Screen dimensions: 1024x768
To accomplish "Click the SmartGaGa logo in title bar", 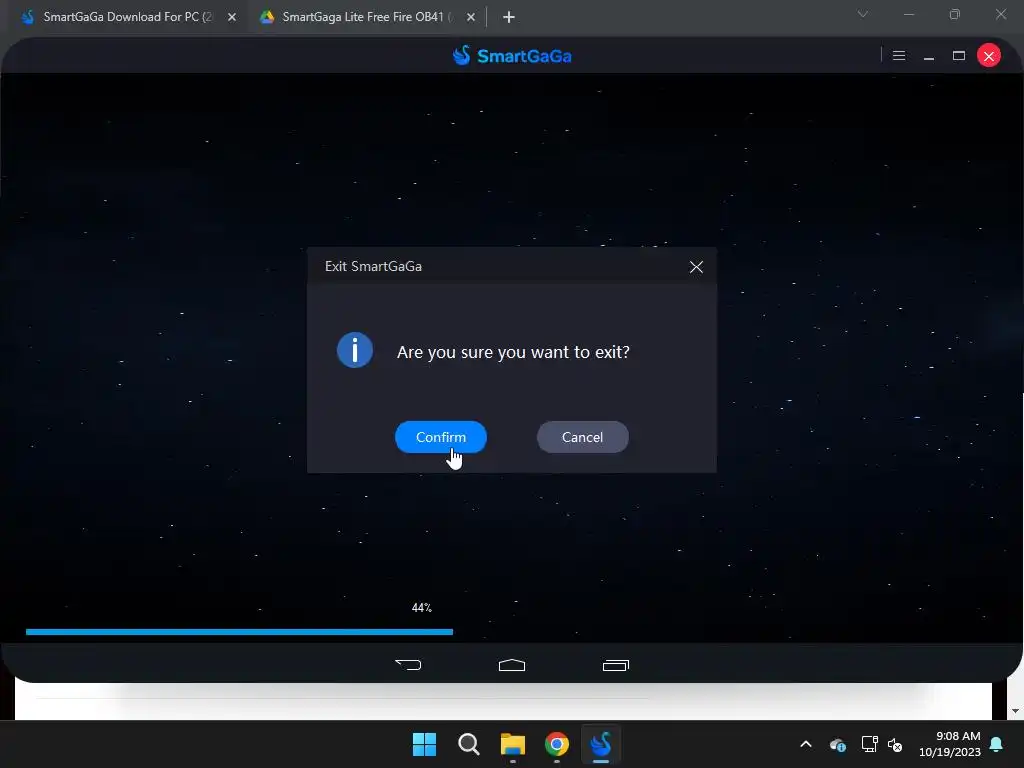I will [x=512, y=56].
